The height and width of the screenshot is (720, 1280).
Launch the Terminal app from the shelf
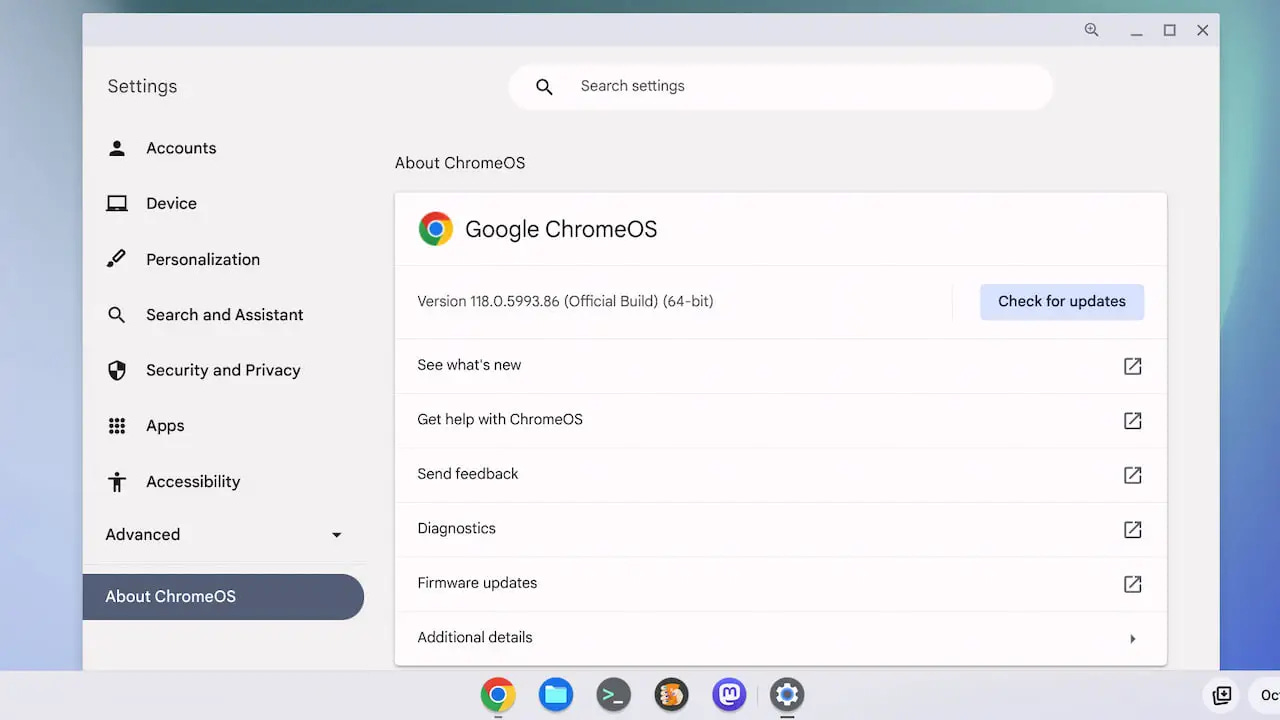[614, 694]
